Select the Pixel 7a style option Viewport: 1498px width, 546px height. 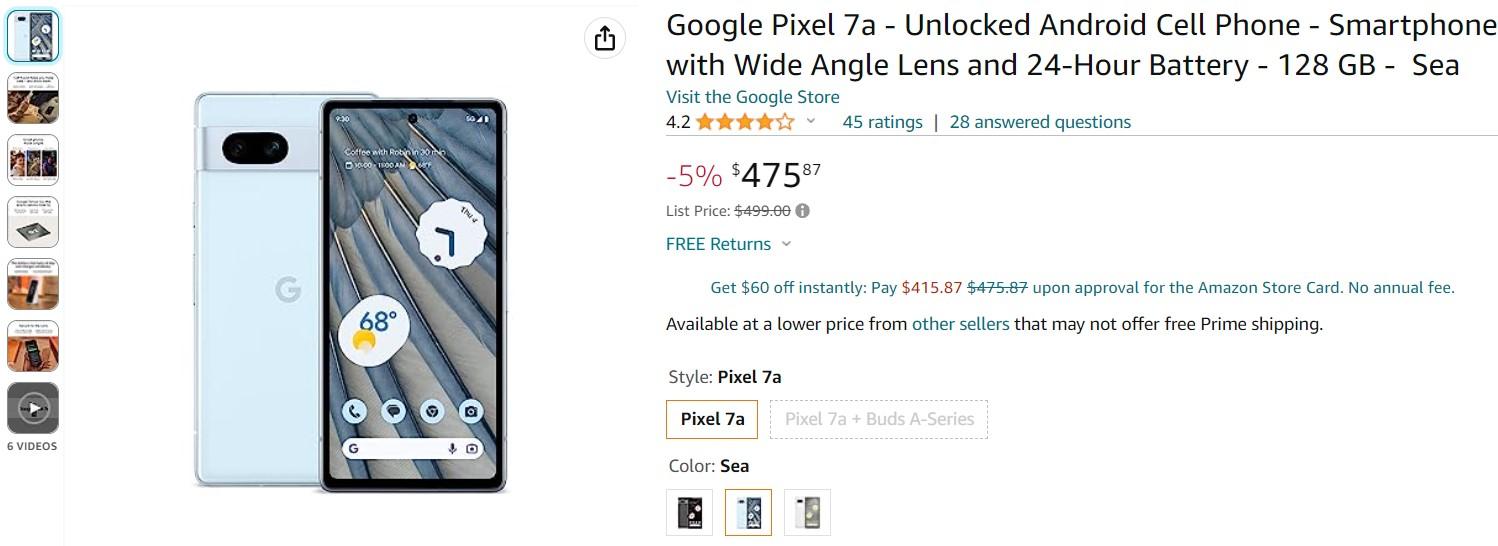(x=712, y=419)
